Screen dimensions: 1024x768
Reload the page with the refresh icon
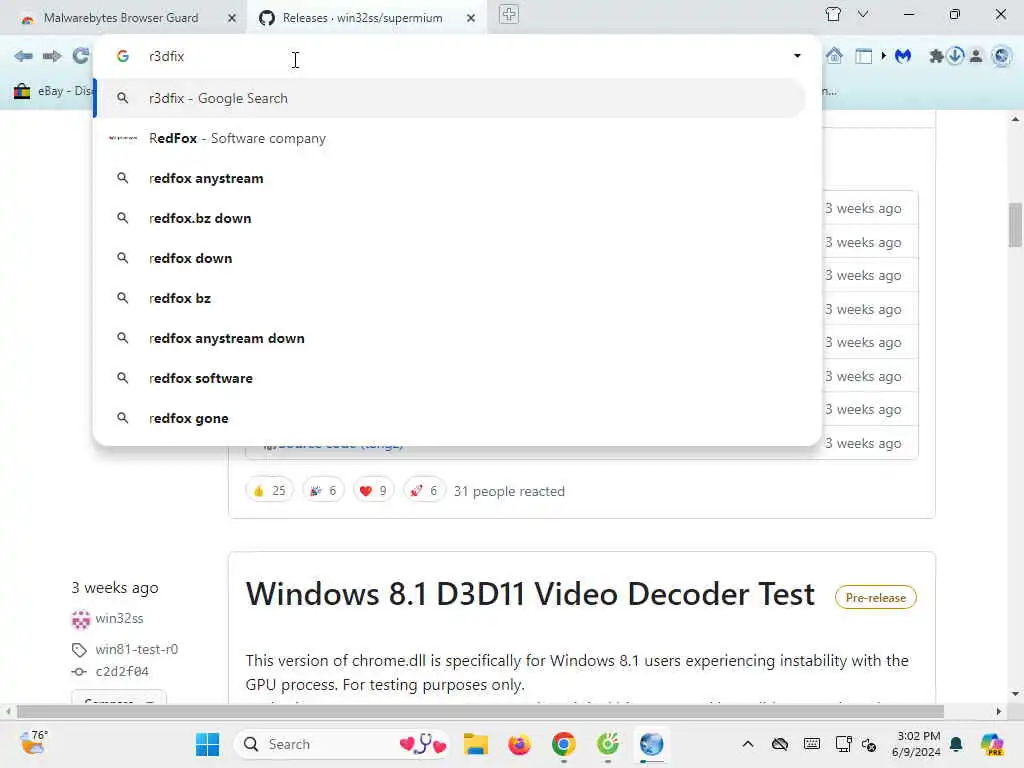(x=80, y=56)
